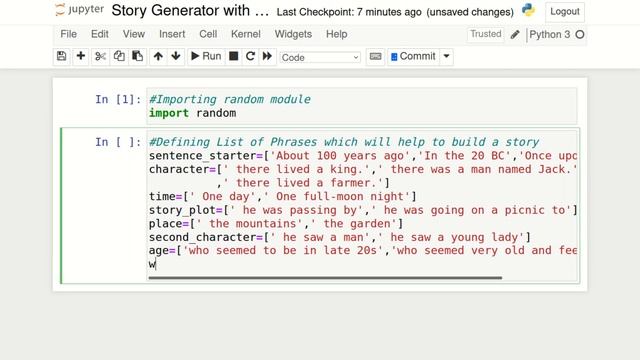The height and width of the screenshot is (360, 640).
Task: Cut selected cells with scissors icon
Action: [x=100, y=56]
